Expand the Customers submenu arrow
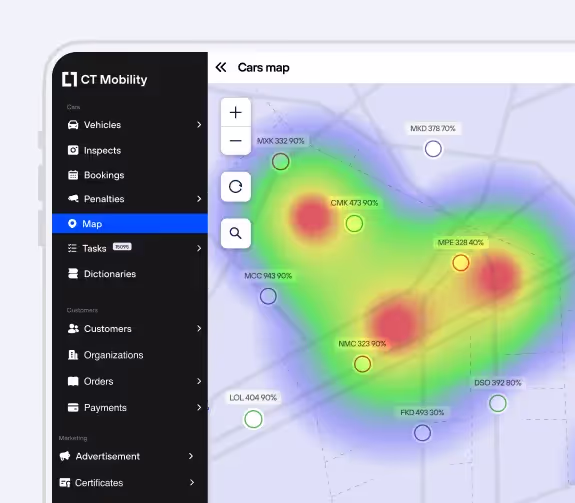Viewport: 575px width, 503px height. (199, 328)
